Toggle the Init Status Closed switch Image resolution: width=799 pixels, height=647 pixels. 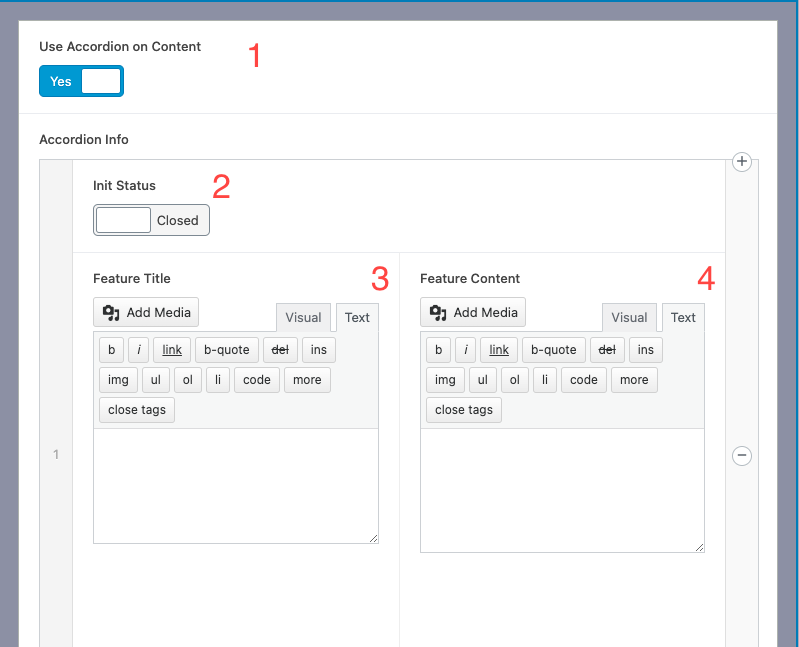tap(151, 220)
